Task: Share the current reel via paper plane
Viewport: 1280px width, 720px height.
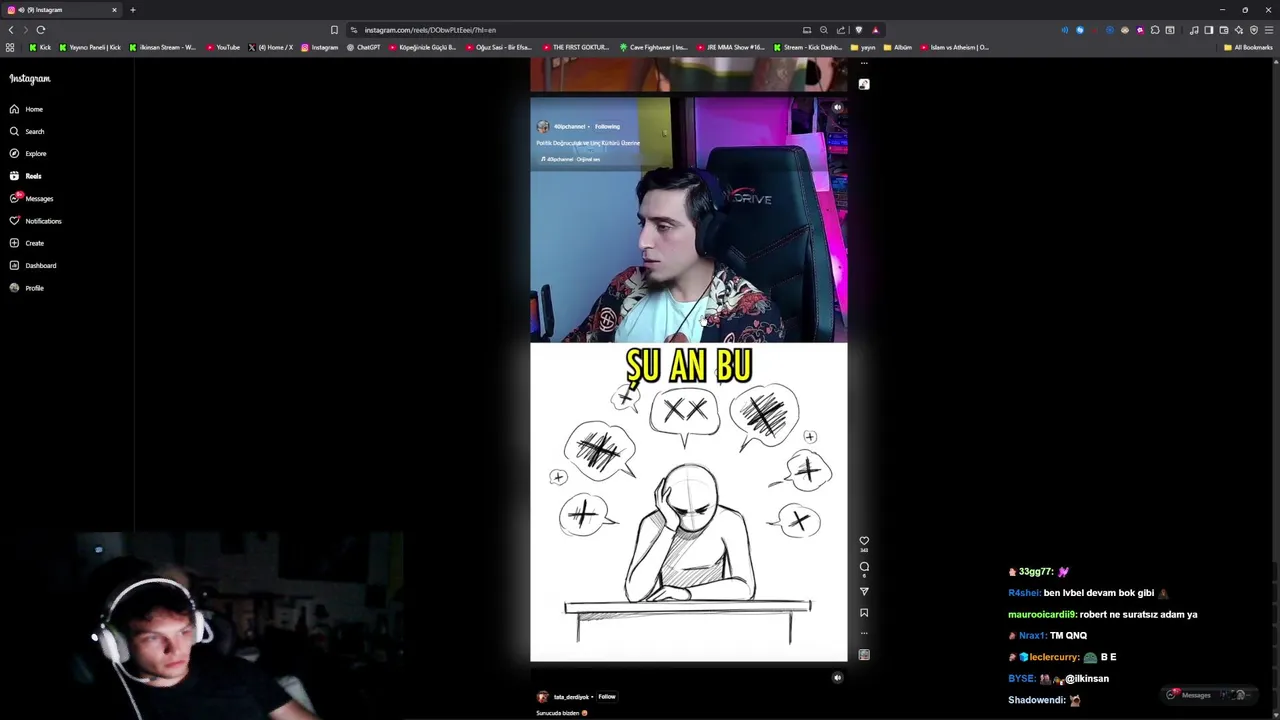Action: coord(864,591)
